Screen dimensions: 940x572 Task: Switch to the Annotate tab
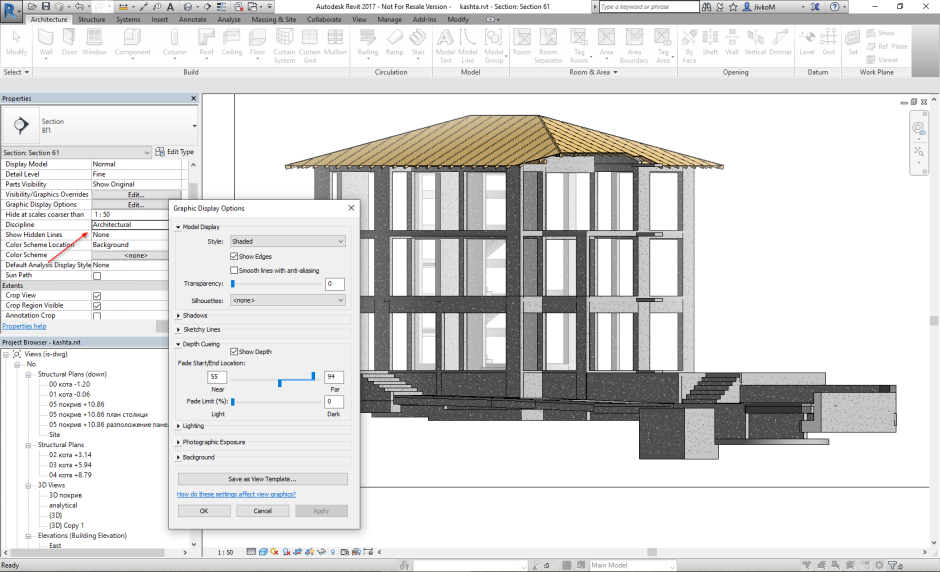[x=192, y=19]
